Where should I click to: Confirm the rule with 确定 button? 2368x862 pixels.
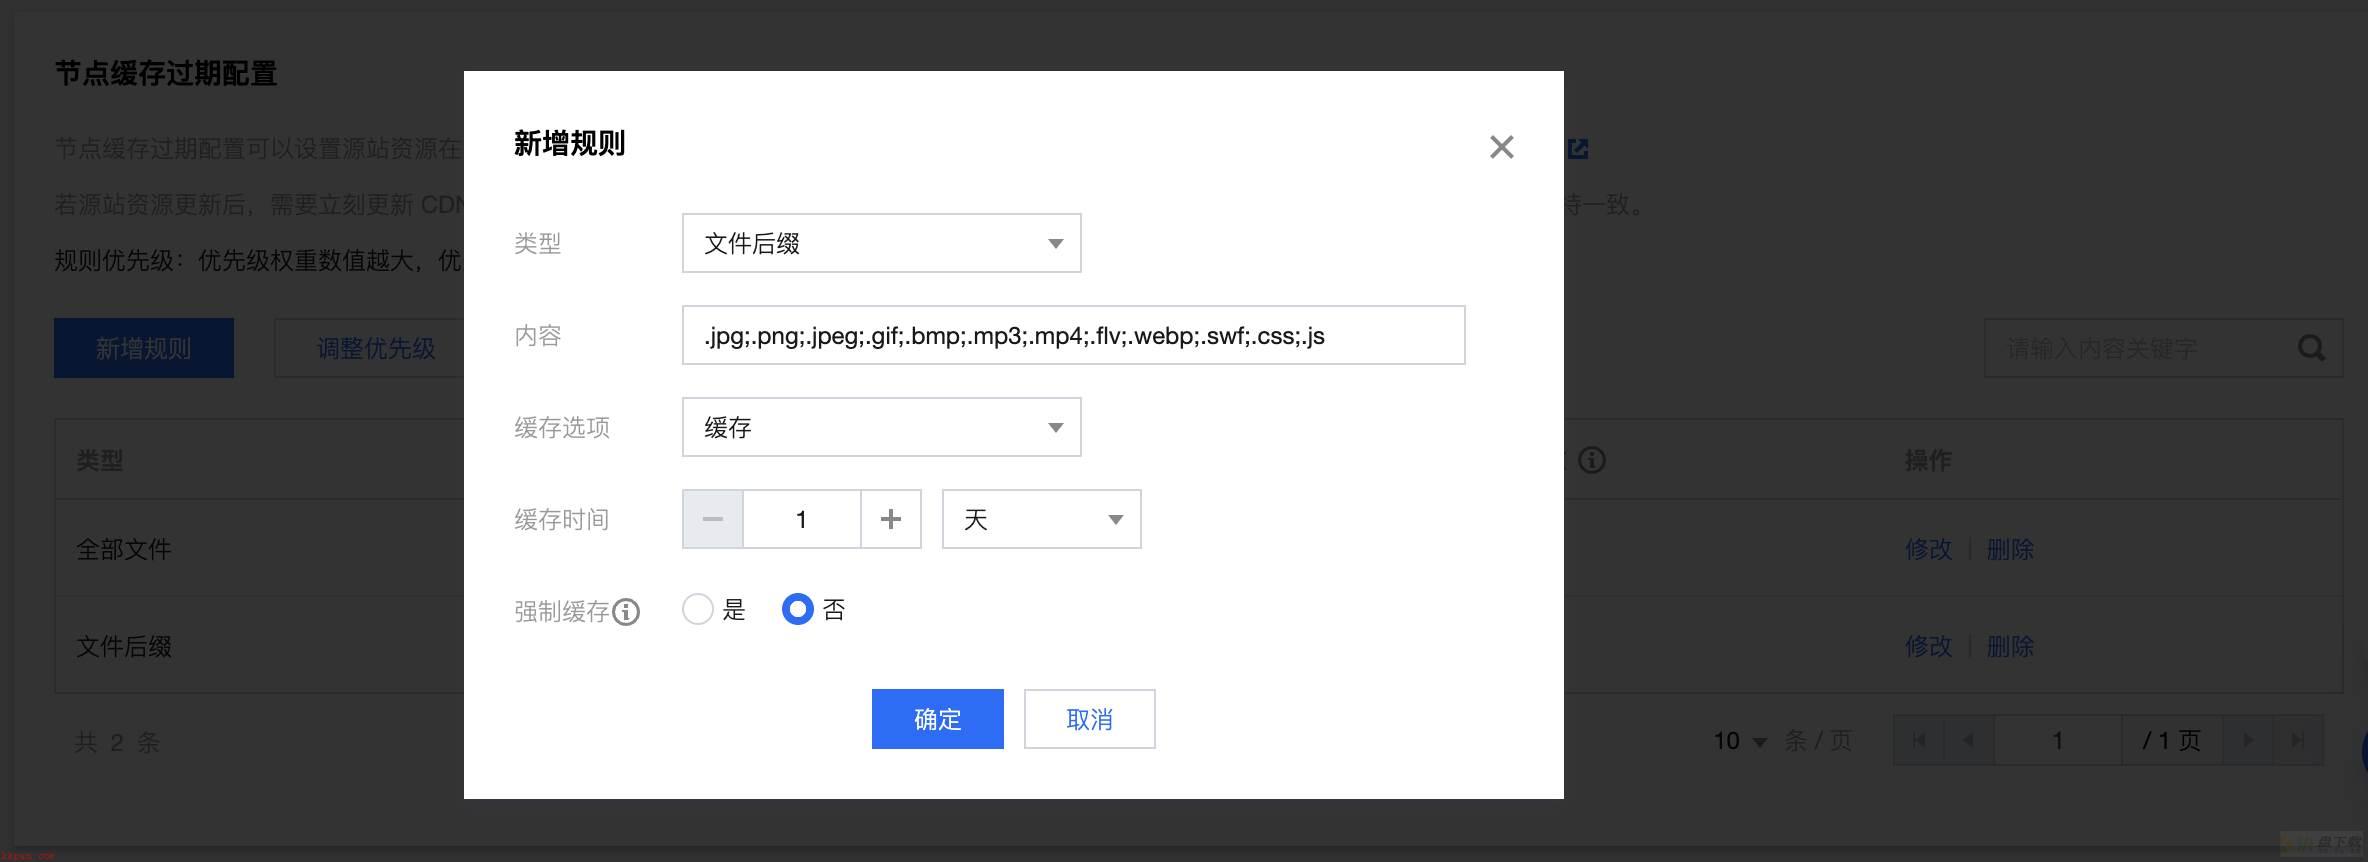[x=937, y=719]
